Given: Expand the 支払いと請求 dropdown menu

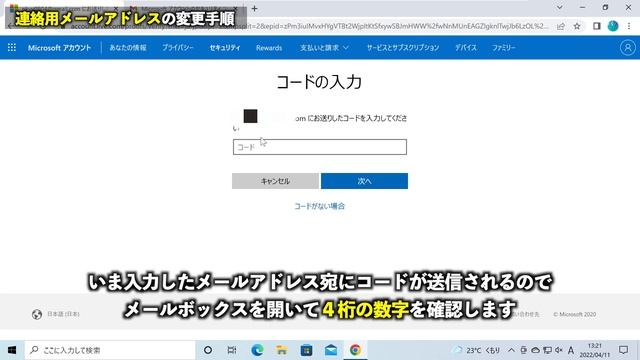Looking at the screenshot, I should point(324,48).
